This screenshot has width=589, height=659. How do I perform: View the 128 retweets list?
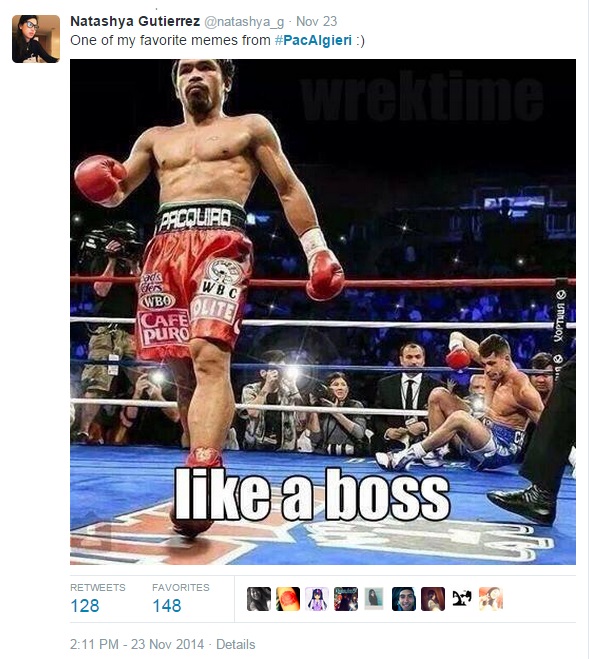(98, 598)
